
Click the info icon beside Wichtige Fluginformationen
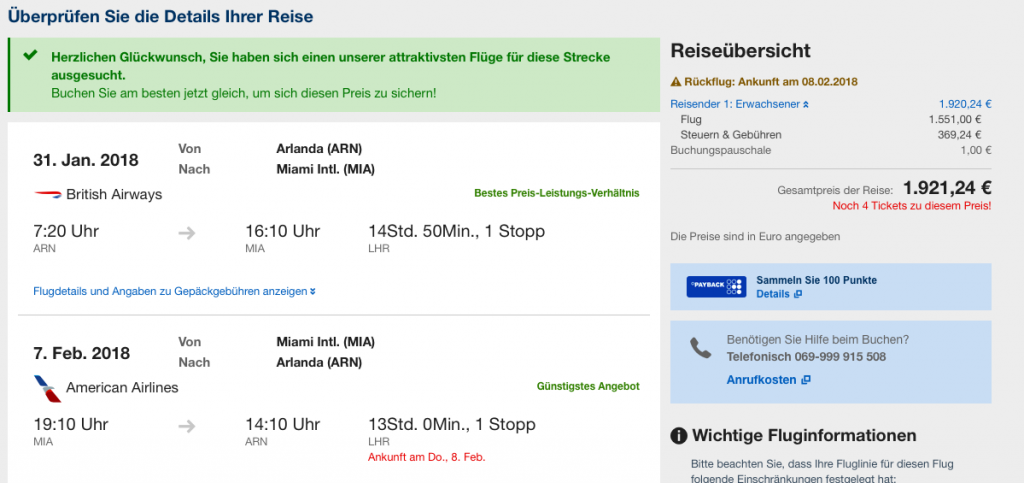pos(679,436)
